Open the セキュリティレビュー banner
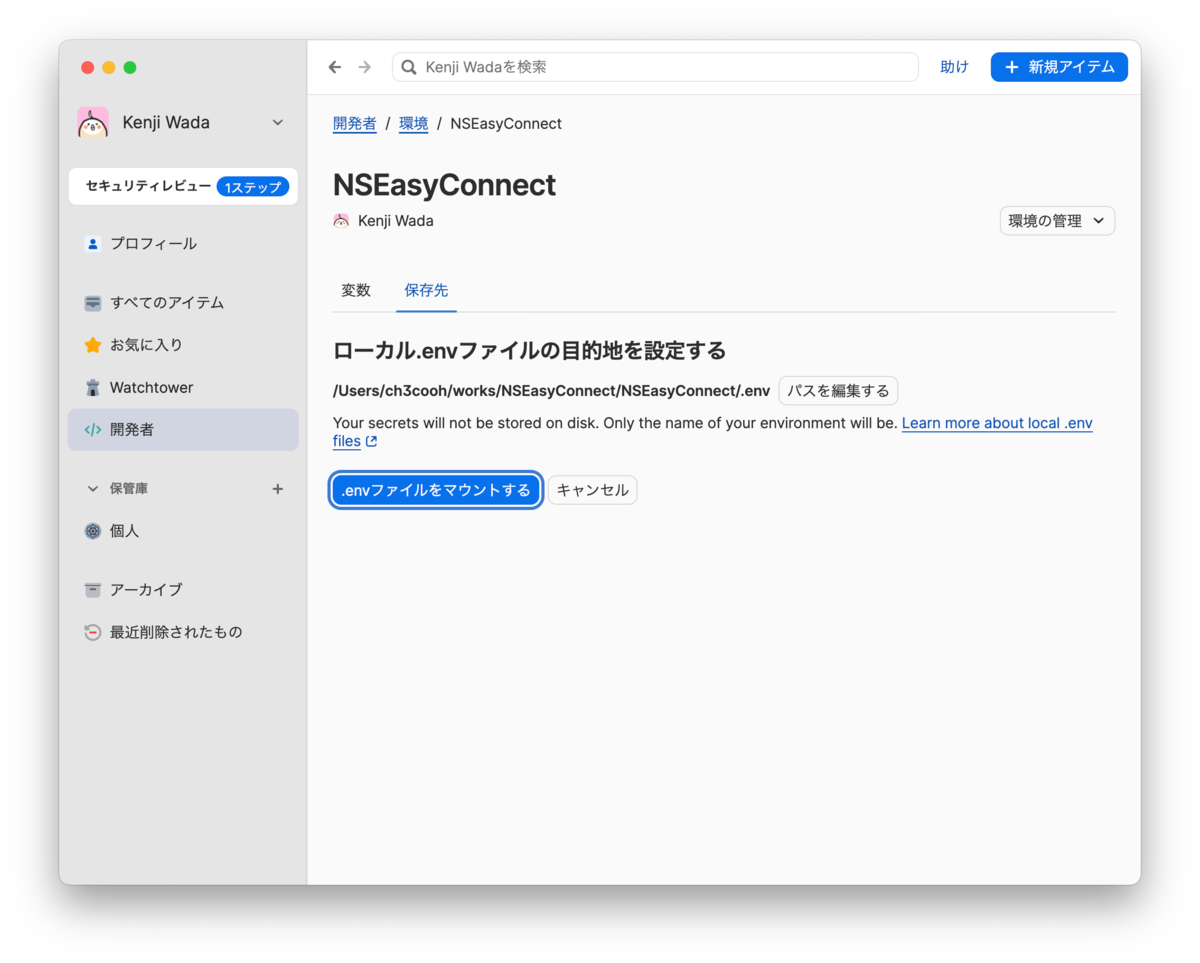The image size is (1200, 963). tap(183, 186)
